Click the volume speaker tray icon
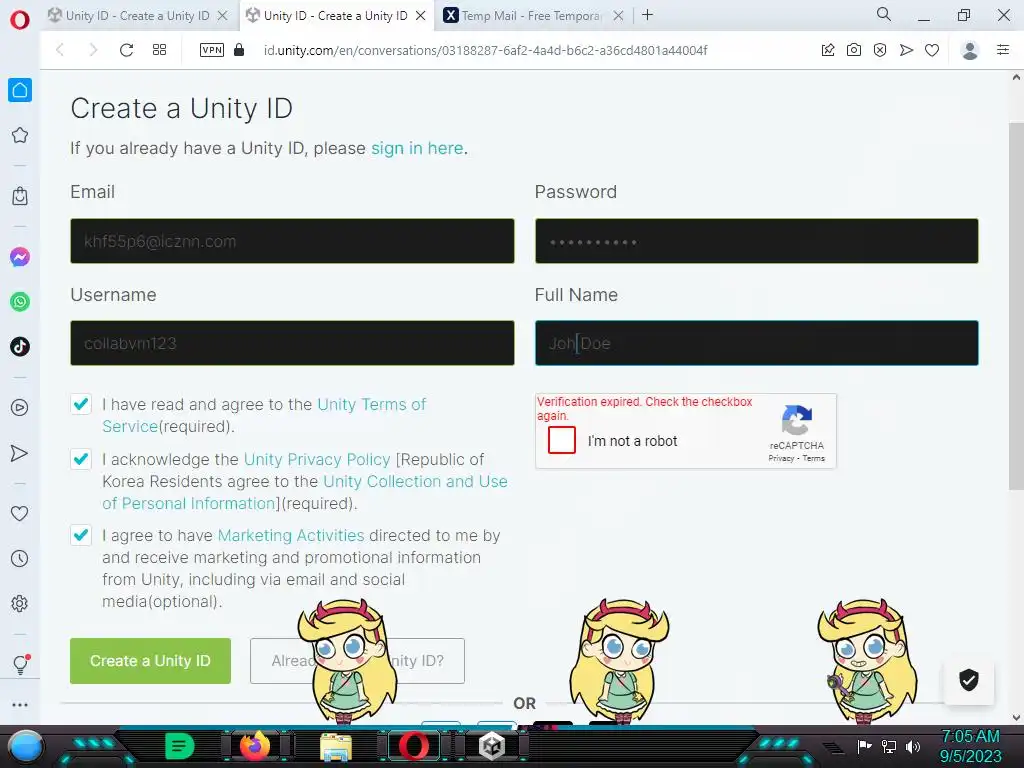This screenshot has height=768, width=1024. pos(913,746)
